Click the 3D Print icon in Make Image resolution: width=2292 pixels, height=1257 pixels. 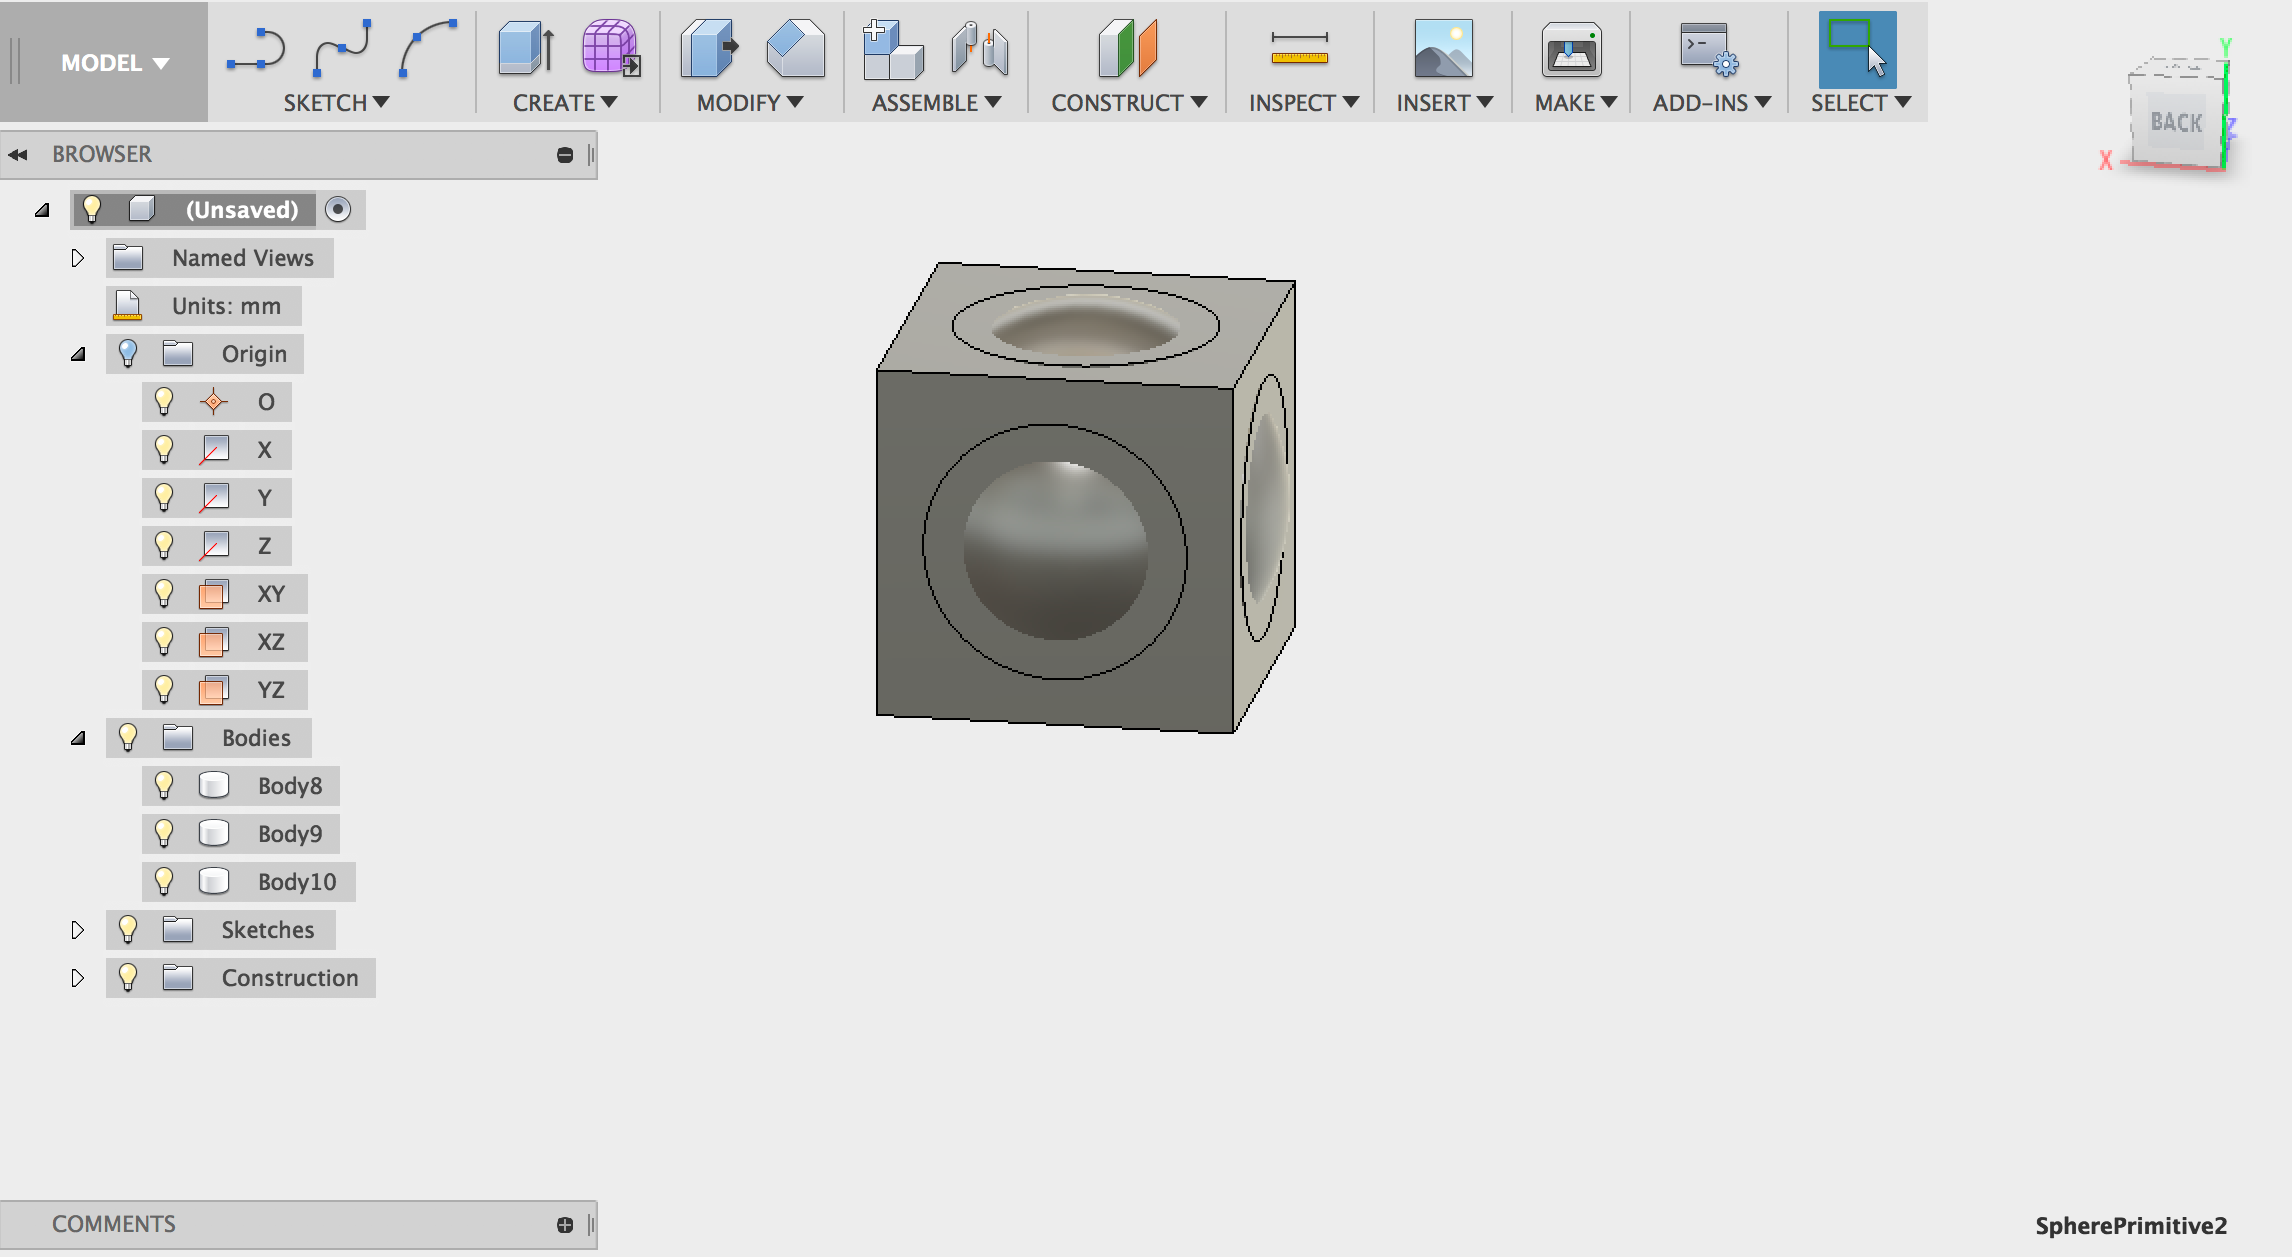(x=1571, y=50)
